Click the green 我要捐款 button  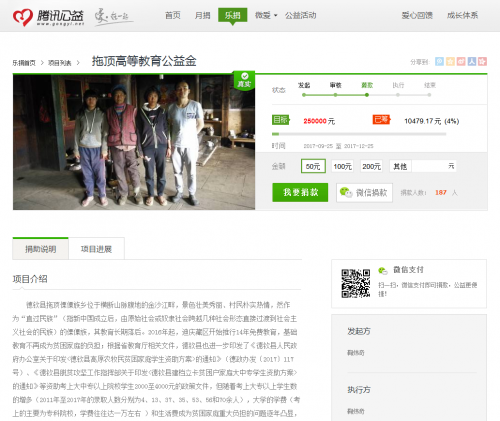coord(300,192)
